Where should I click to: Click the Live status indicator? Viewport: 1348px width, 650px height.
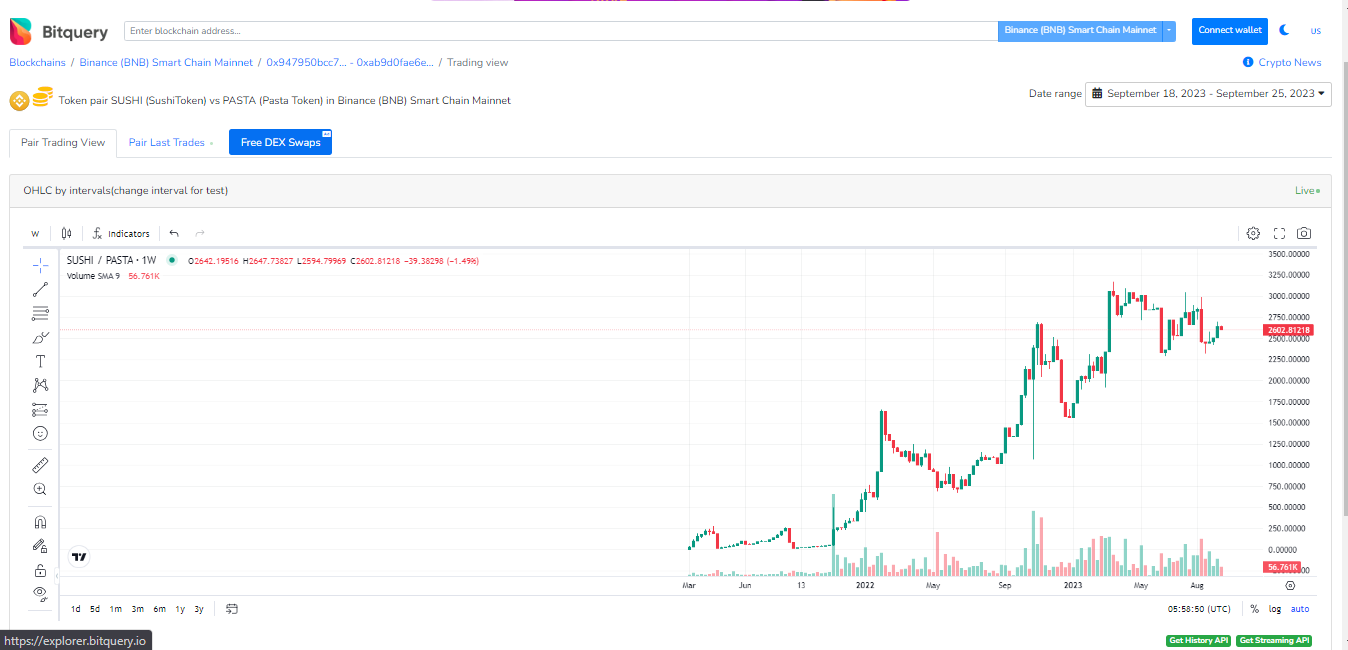point(1307,190)
